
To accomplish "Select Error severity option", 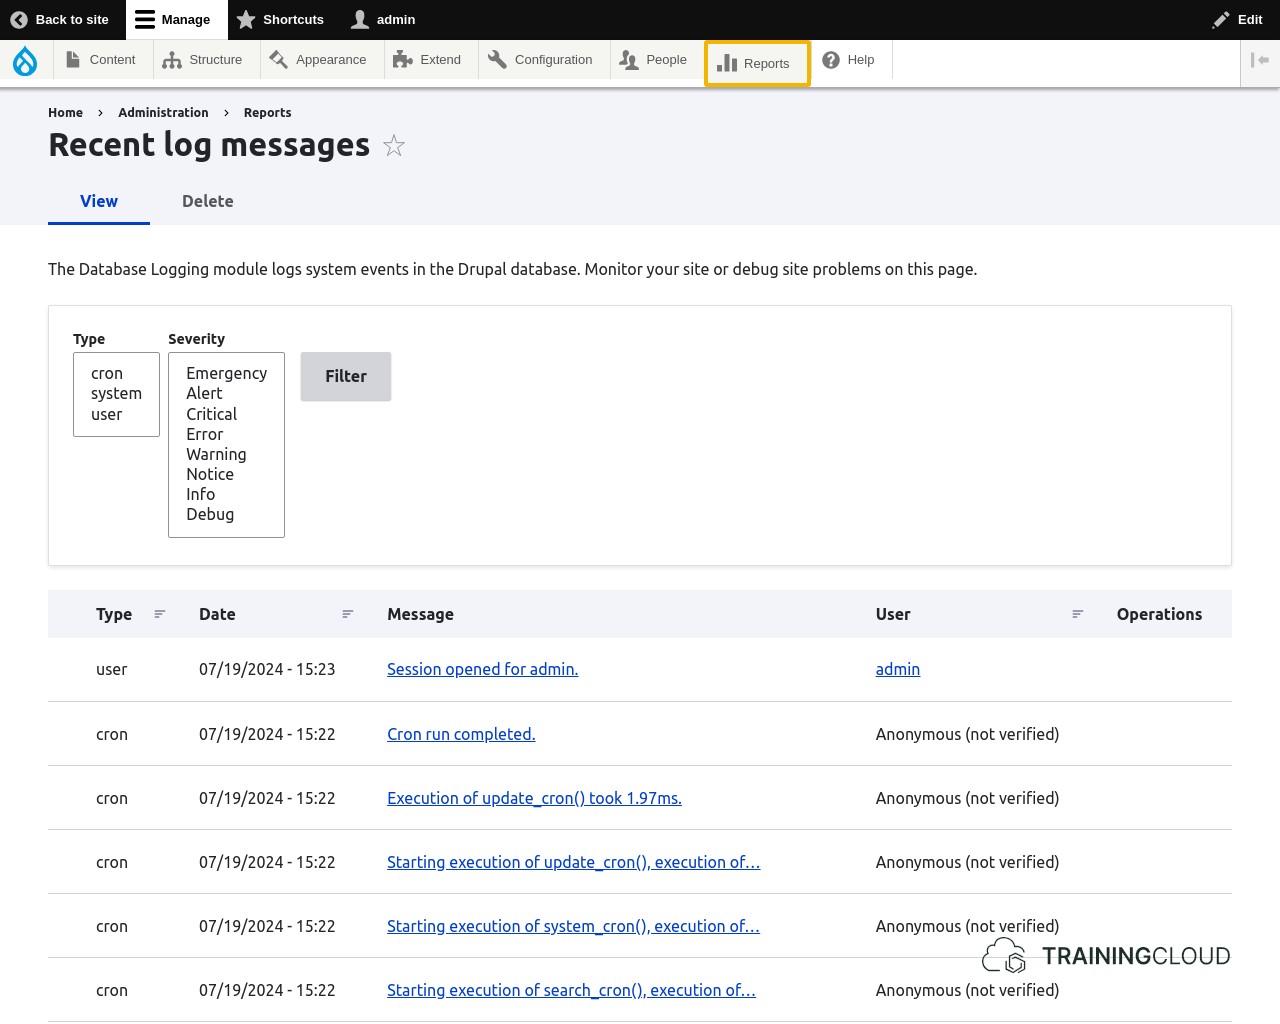I will [x=226, y=434].
